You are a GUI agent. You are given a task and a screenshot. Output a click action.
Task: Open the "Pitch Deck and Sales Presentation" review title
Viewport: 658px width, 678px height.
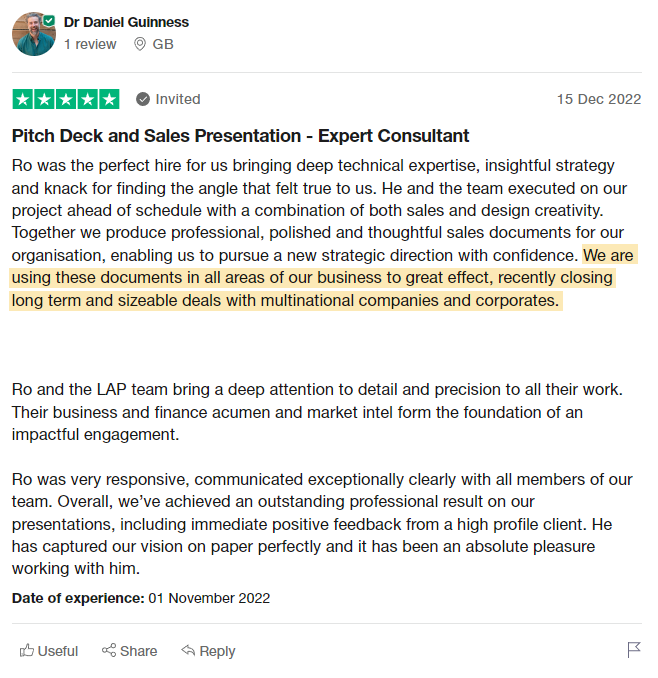click(x=240, y=136)
